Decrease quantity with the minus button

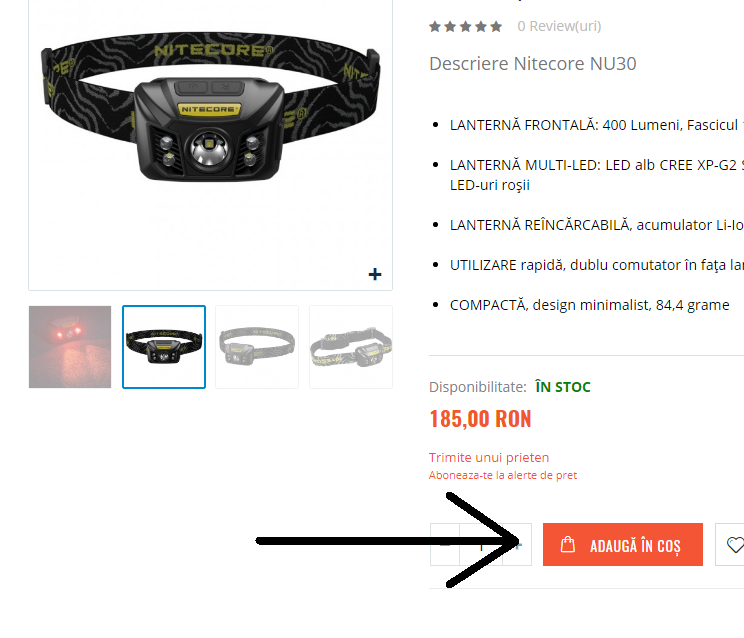[445, 545]
